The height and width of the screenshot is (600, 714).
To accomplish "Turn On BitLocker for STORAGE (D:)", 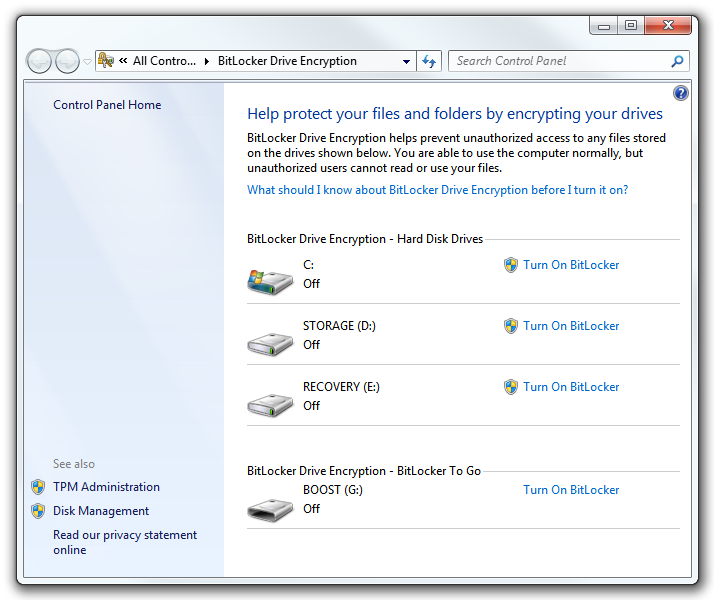I will (x=571, y=326).
